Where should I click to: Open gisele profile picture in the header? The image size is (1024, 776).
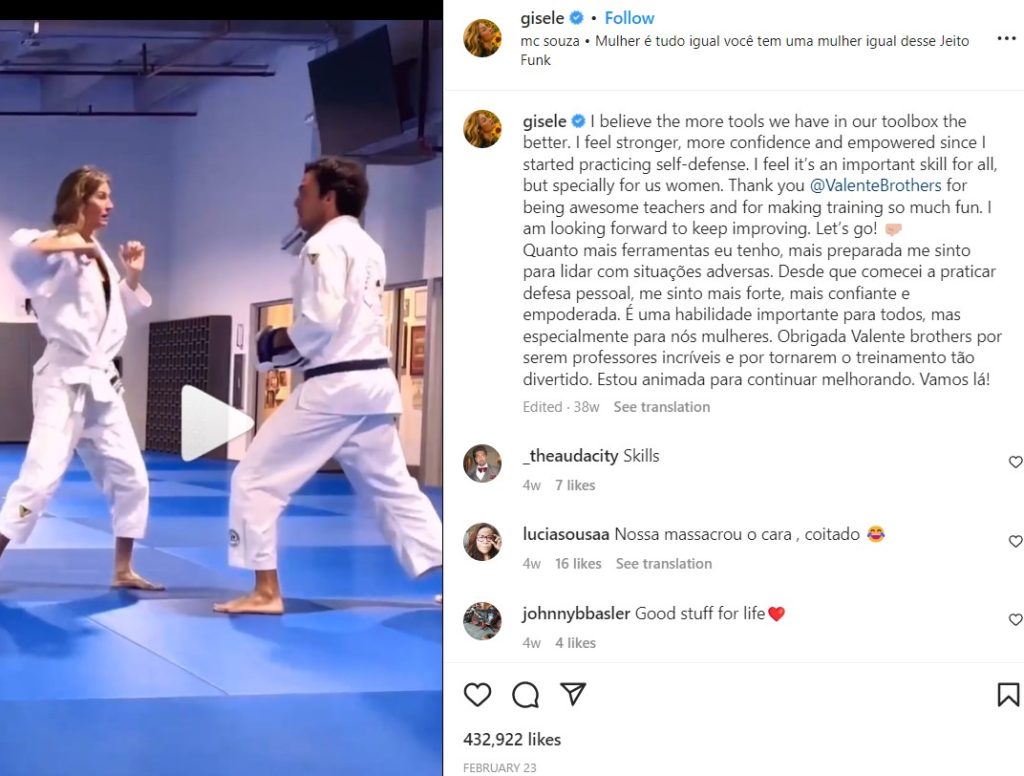click(483, 38)
